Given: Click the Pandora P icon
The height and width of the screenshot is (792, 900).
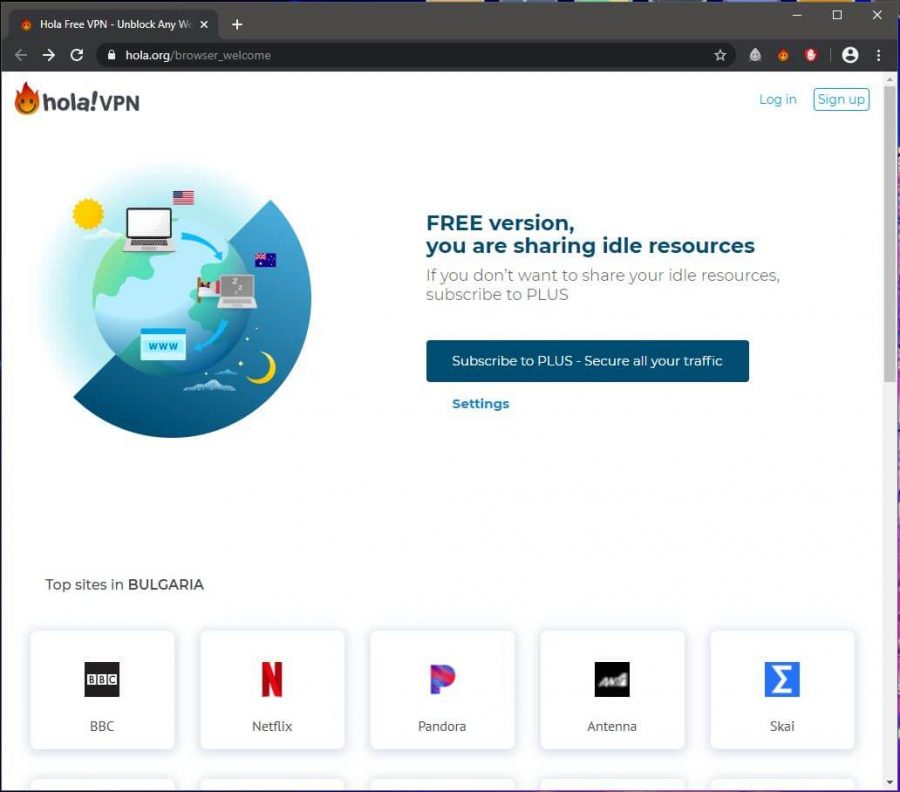Looking at the screenshot, I should (x=442, y=680).
